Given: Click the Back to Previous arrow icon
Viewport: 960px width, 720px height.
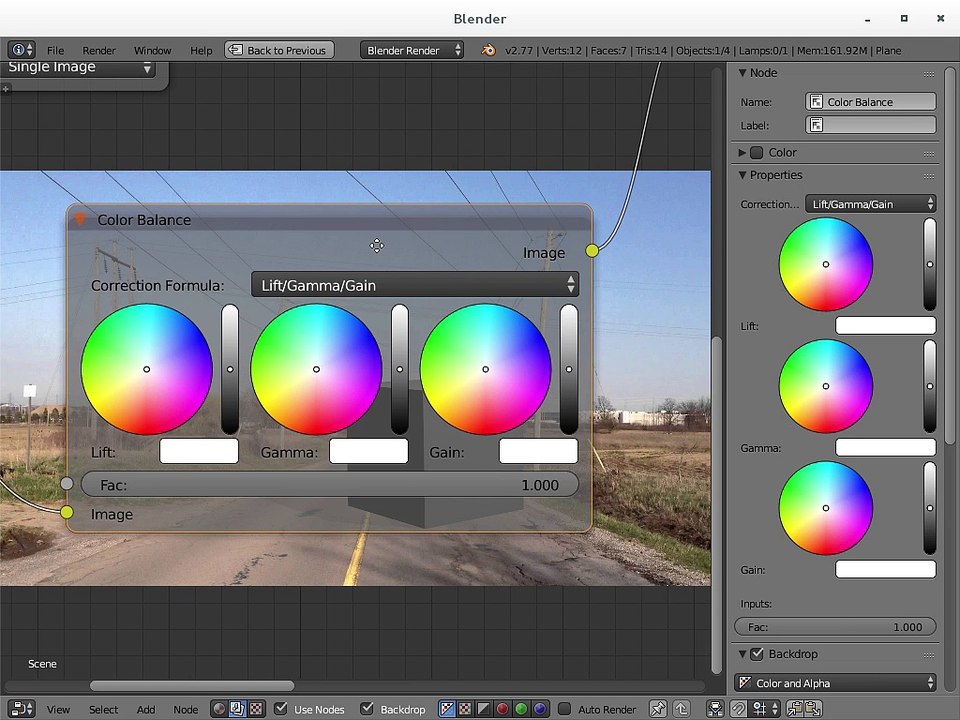Looking at the screenshot, I should pyautogui.click(x=236, y=50).
